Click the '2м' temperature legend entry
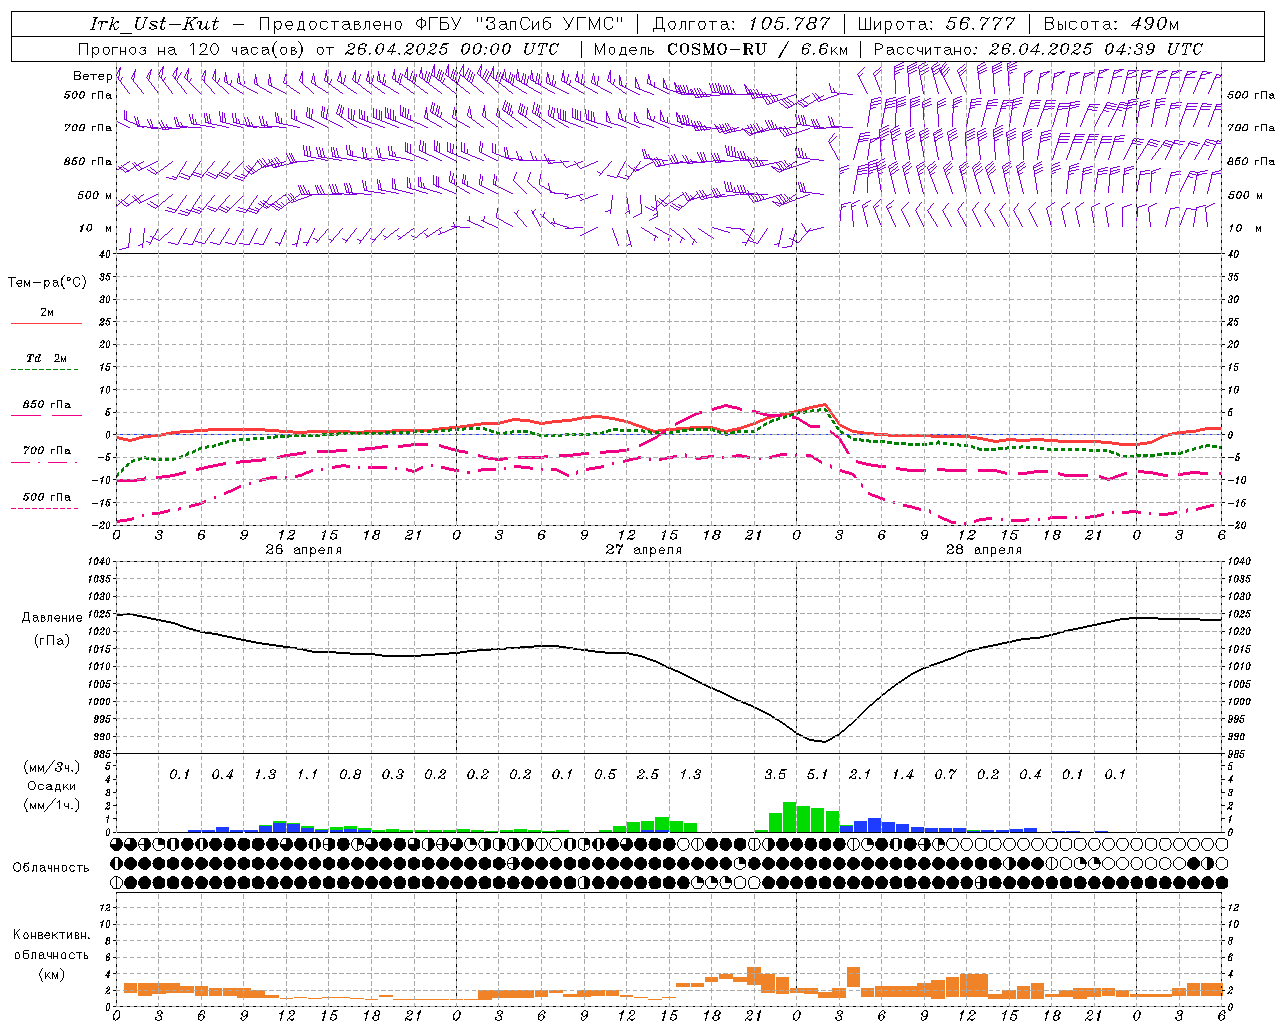Image resolution: width=1280 pixels, height=1024 pixels. coord(47,312)
